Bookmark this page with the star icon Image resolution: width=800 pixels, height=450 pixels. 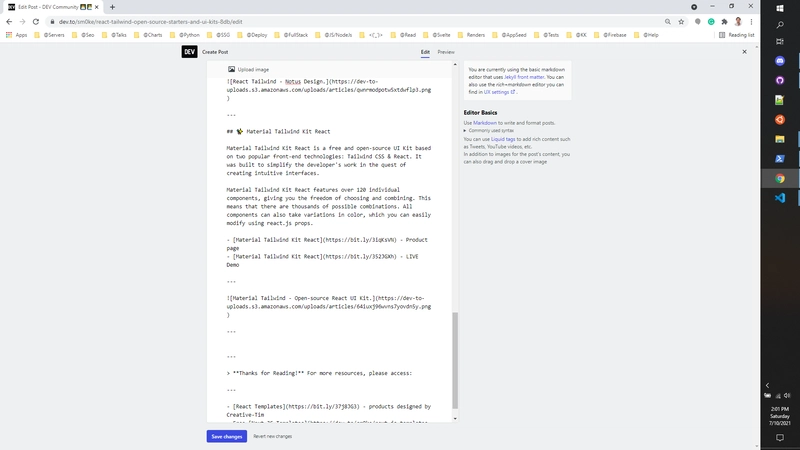coord(681,22)
